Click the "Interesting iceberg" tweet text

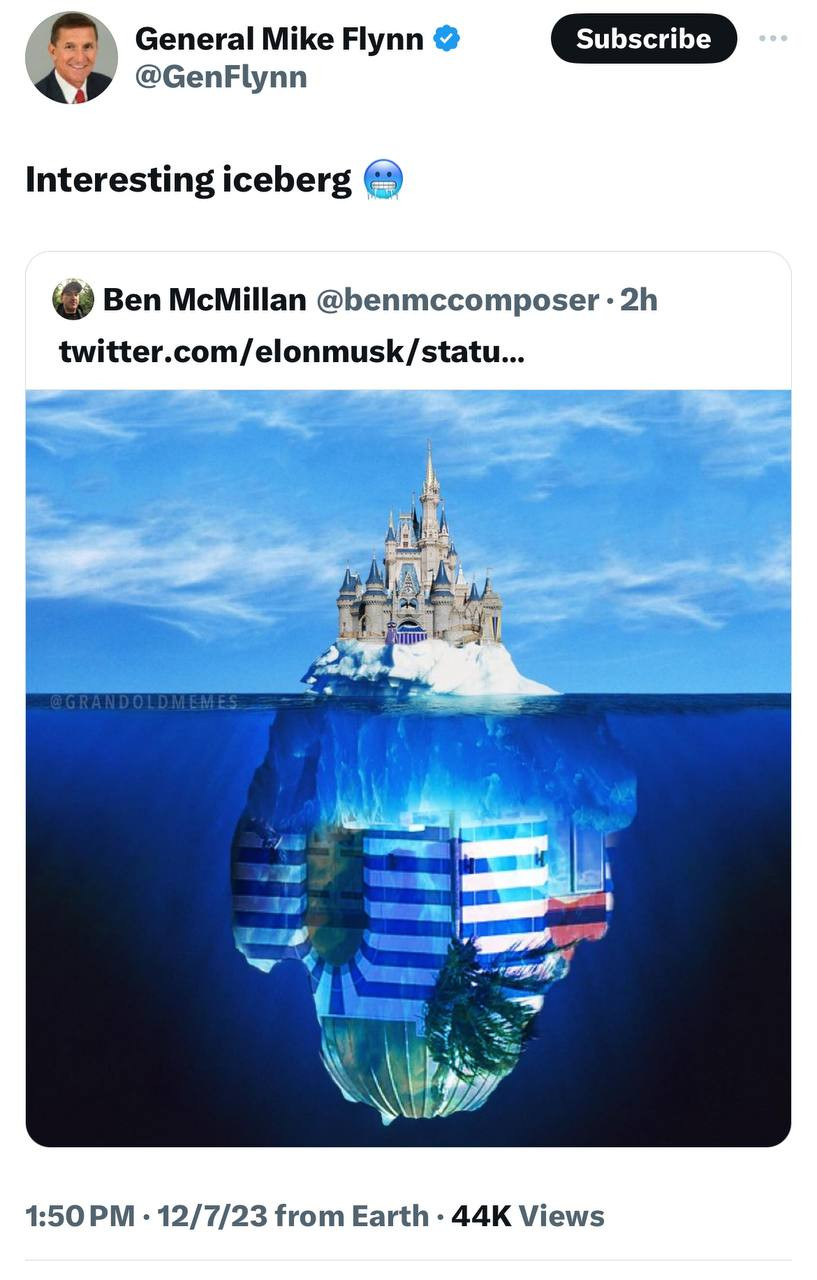pos(189,181)
